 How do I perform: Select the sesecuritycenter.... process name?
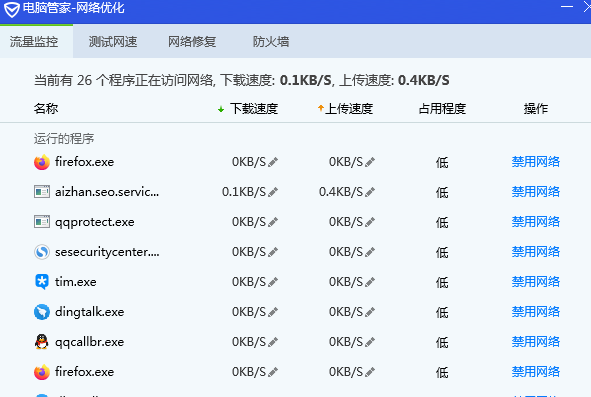[107, 252]
